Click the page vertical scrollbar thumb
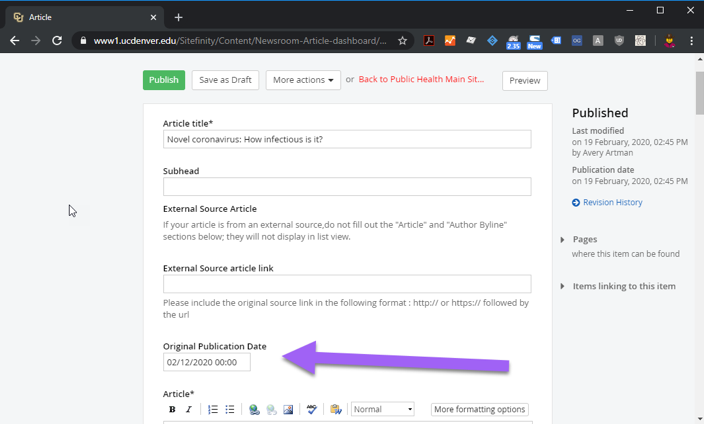Screen dimensions: 704x424 pos(700,93)
